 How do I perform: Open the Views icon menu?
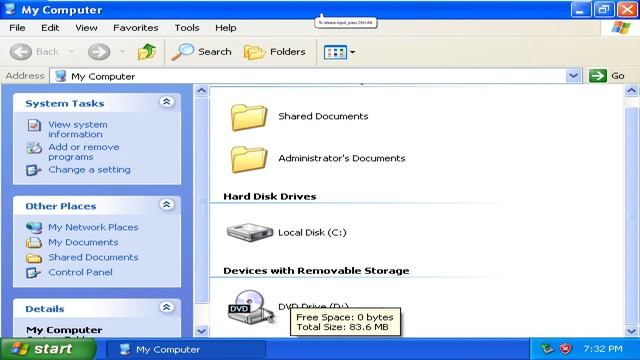pyautogui.click(x=335, y=52)
